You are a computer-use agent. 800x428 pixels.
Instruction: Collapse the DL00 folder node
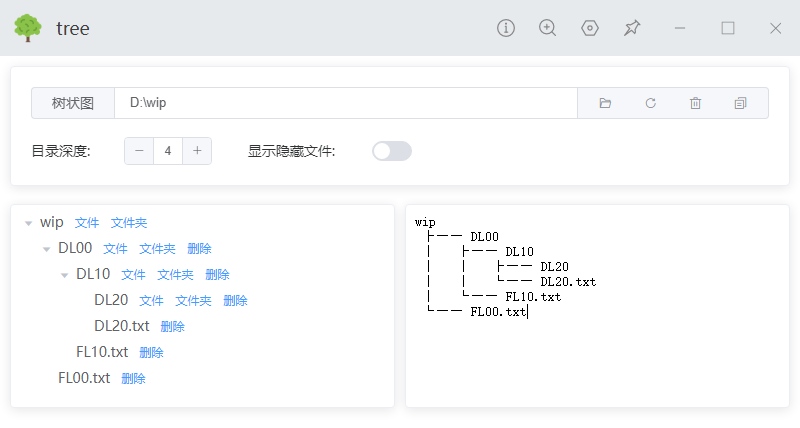pos(47,249)
